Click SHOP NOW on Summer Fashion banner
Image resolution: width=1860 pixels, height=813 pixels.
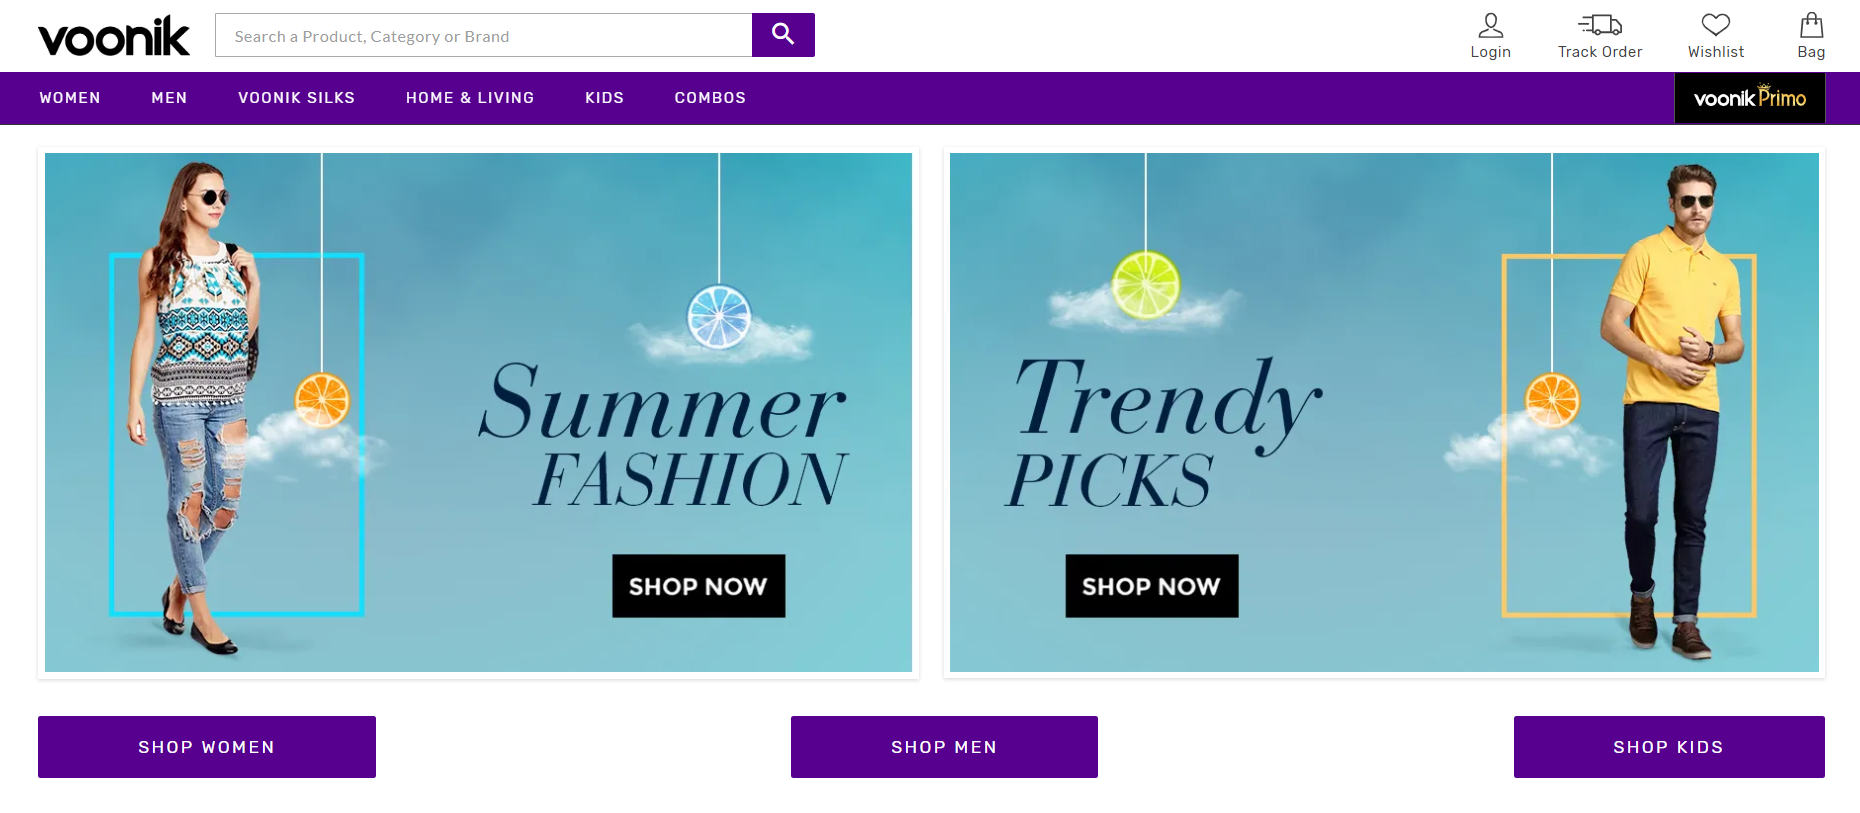pyautogui.click(x=698, y=586)
